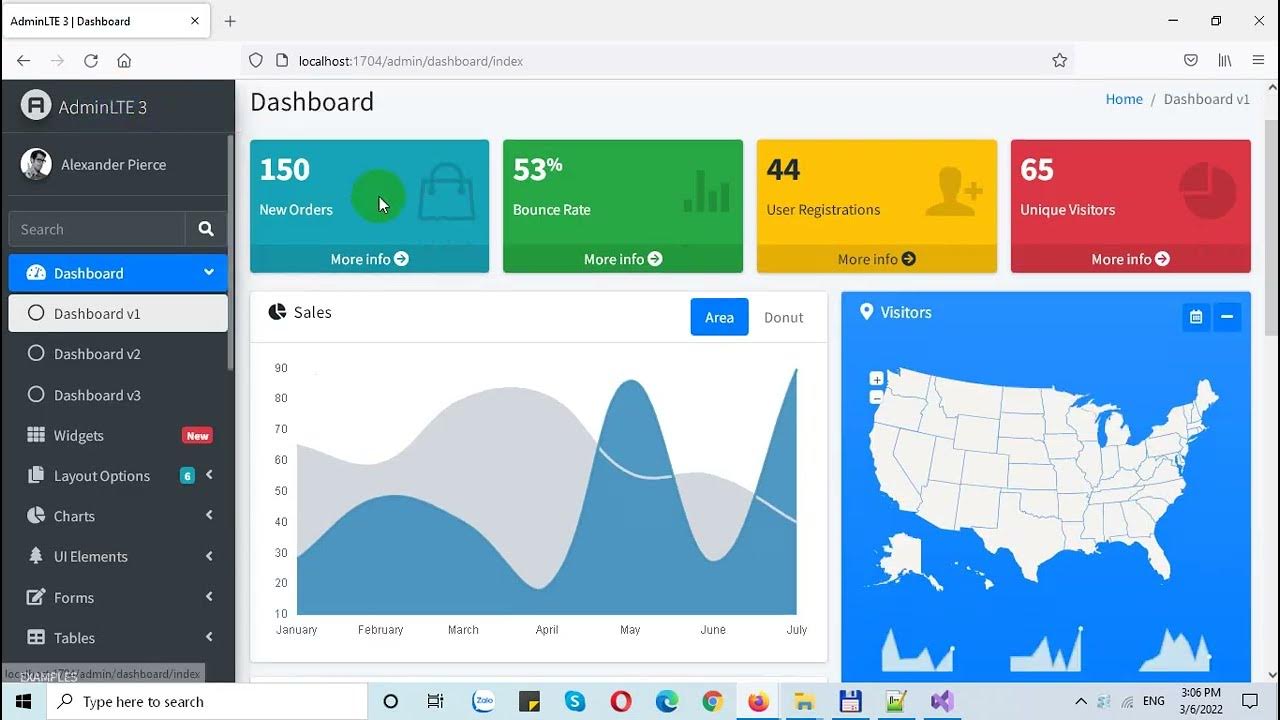Click the UI Elements tree icon
The width and height of the screenshot is (1280, 720).
(x=36, y=556)
